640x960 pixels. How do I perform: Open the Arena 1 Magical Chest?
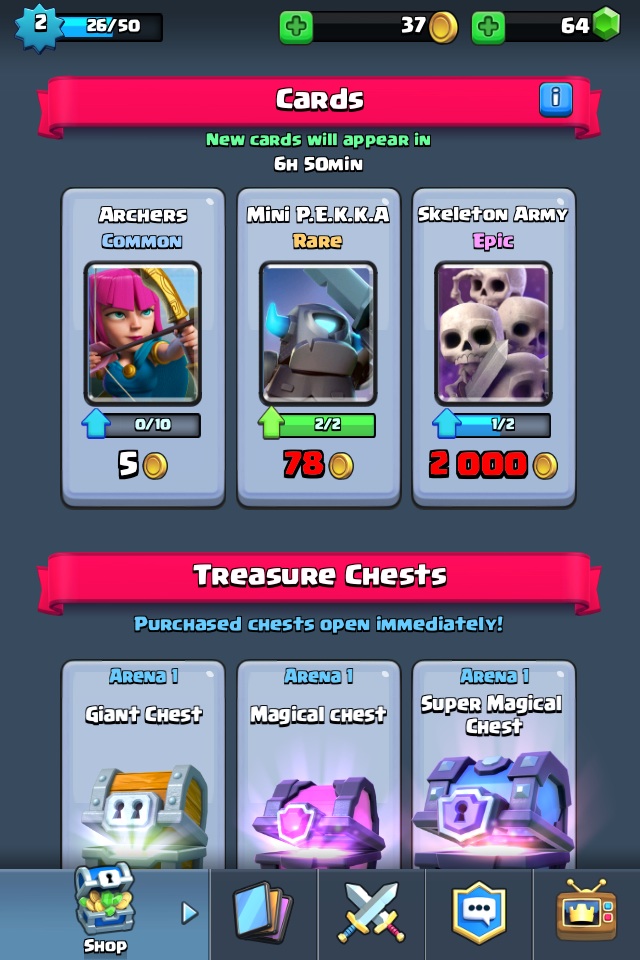point(318,764)
